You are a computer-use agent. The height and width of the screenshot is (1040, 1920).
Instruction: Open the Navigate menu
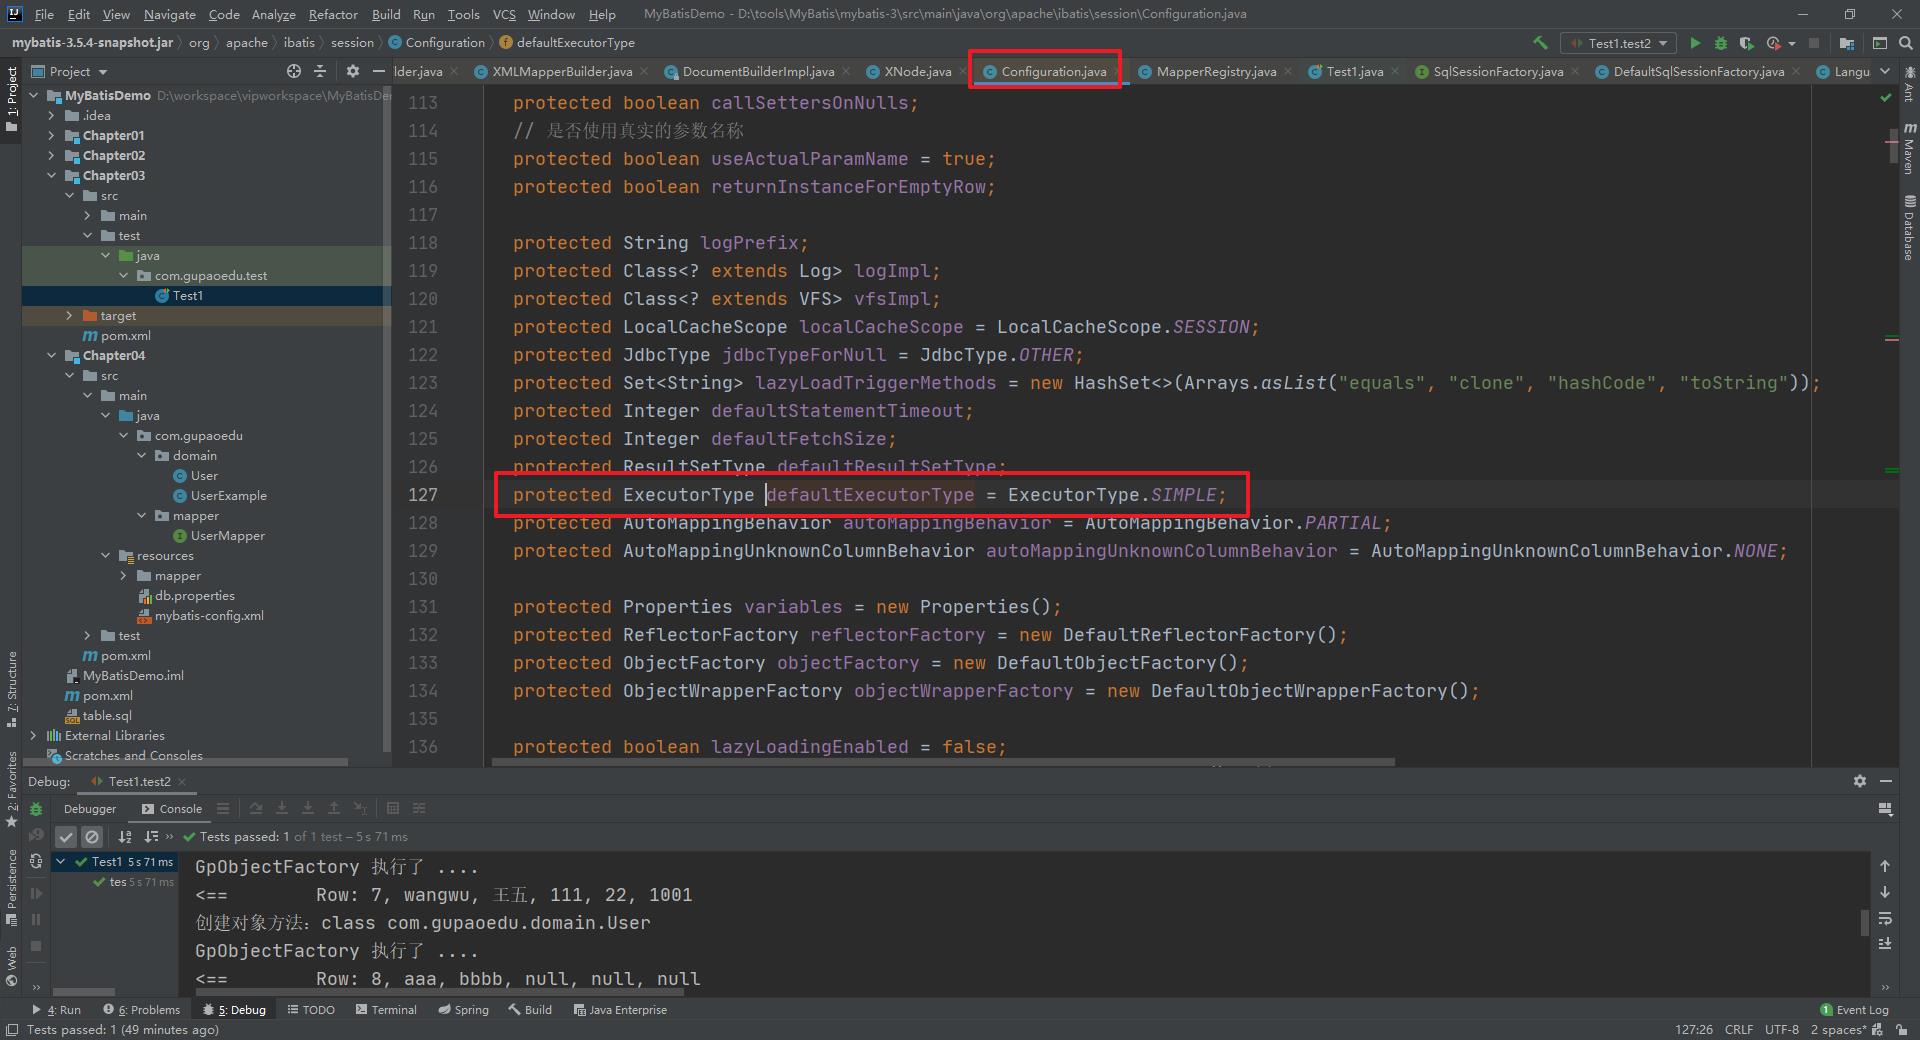tap(169, 14)
